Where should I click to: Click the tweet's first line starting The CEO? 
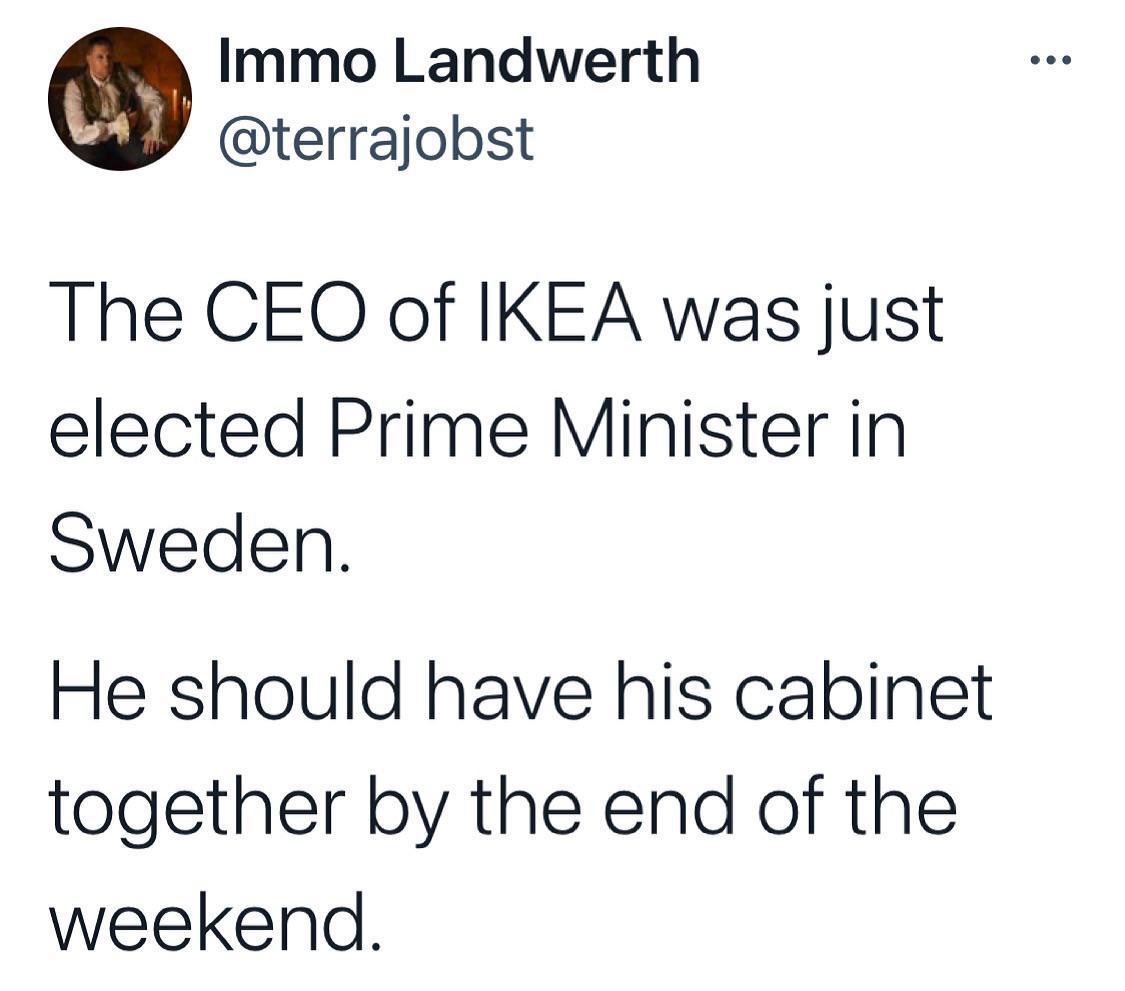tap(495, 316)
